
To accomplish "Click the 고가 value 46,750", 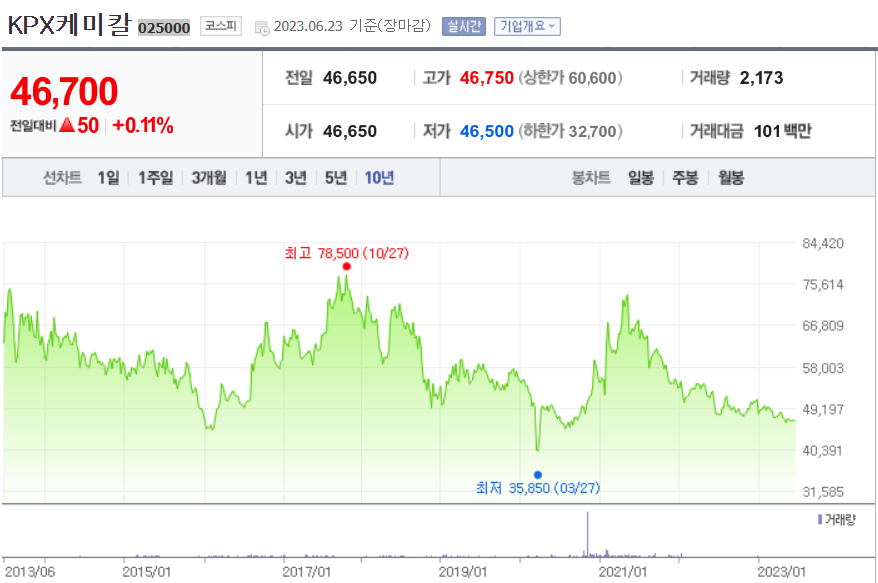I will (x=487, y=78).
